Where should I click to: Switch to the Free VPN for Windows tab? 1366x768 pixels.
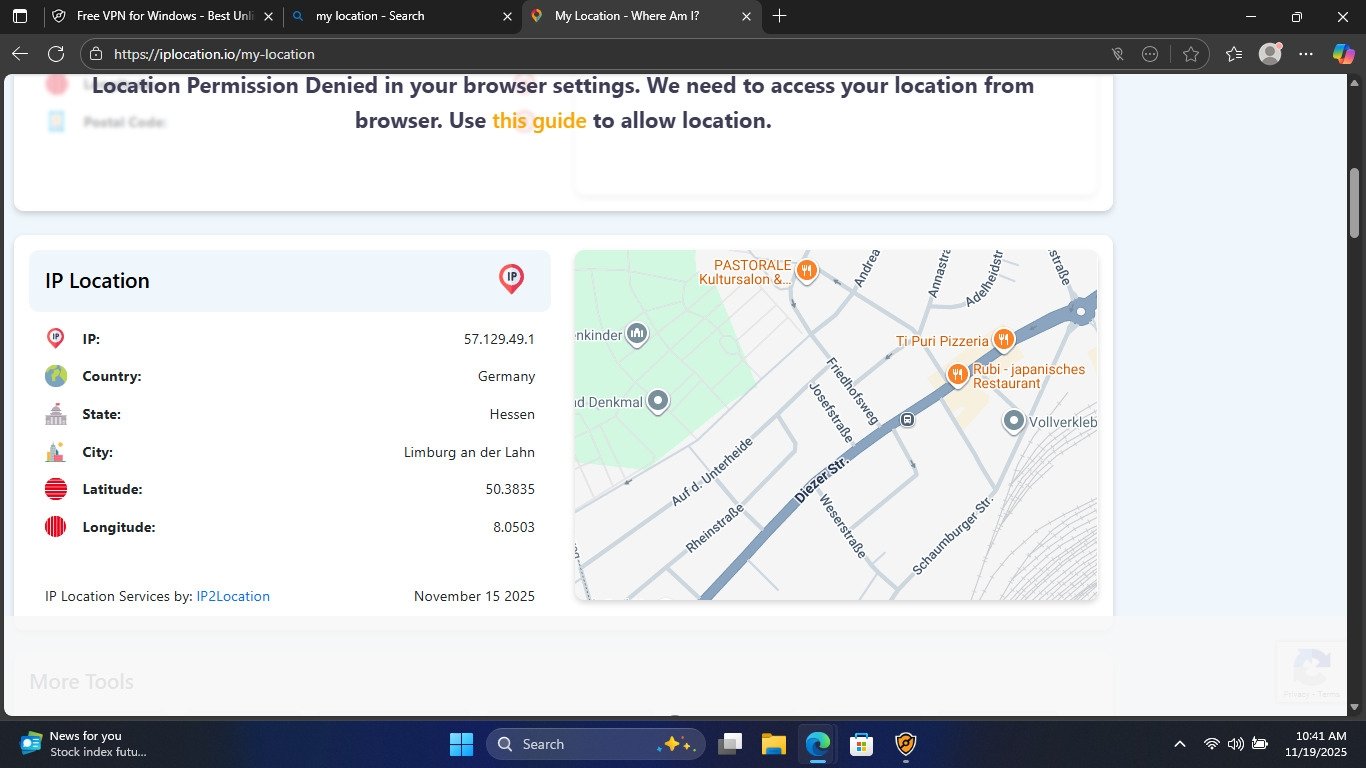coord(160,16)
